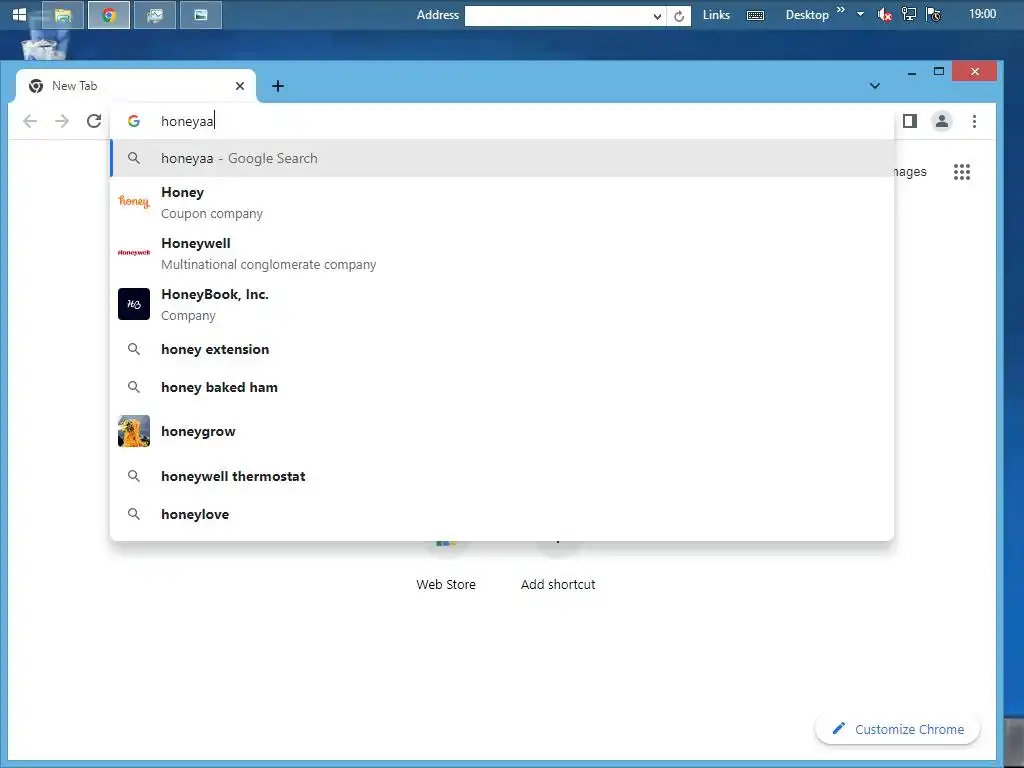The width and height of the screenshot is (1024, 768).
Task: Open the Desktop toolbar on the taskbar
Action: coord(807,14)
